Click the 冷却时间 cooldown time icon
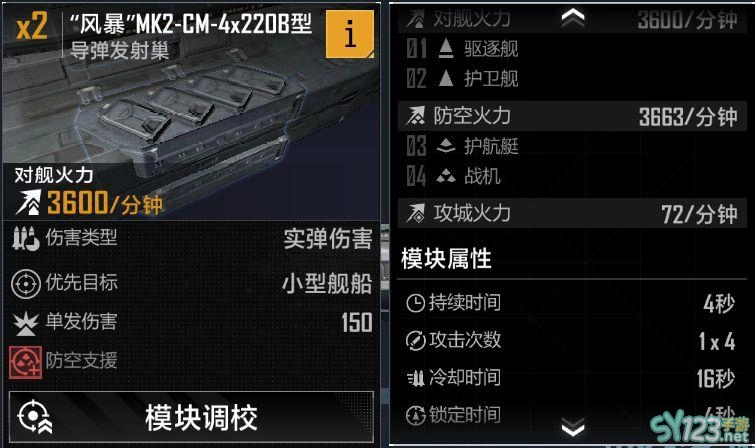Viewport: 755px width, 448px height. click(415, 379)
